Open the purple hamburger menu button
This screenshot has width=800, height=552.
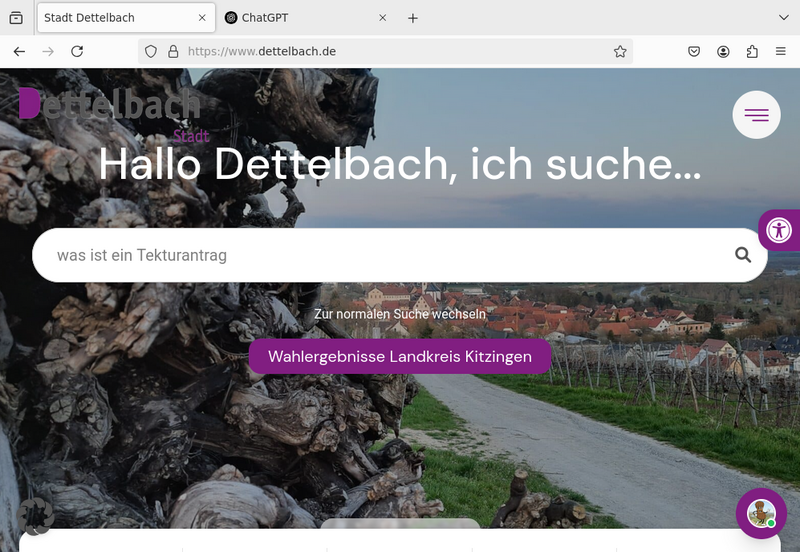pyautogui.click(x=756, y=115)
